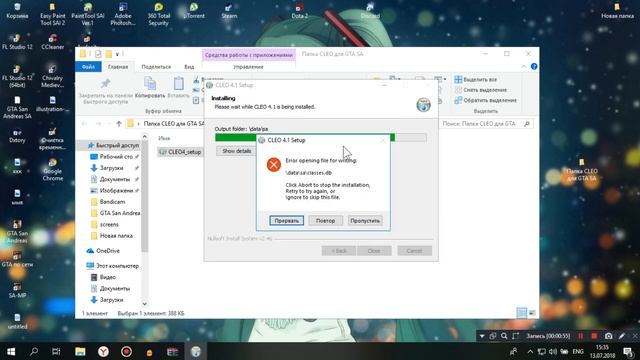
Task: Open the Поделиться ribbon tab
Action: pos(156,67)
